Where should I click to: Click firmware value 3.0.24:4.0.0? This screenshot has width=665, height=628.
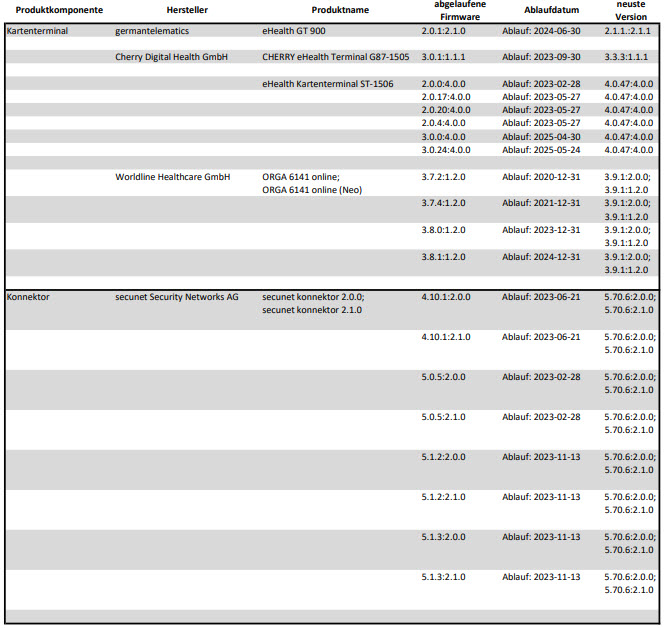446,150
